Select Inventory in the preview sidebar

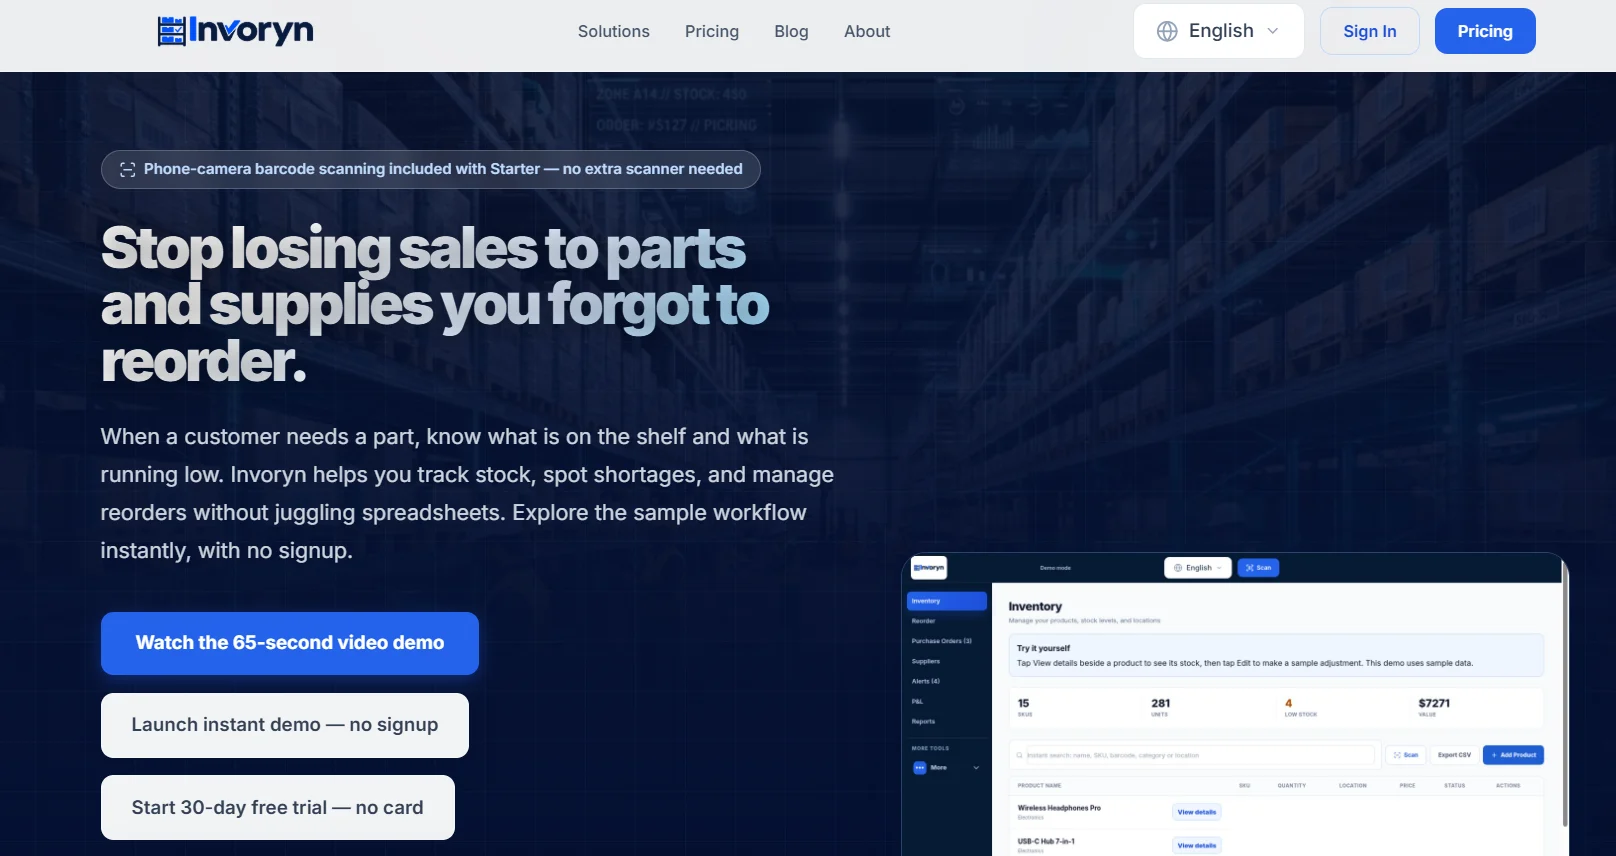click(946, 601)
